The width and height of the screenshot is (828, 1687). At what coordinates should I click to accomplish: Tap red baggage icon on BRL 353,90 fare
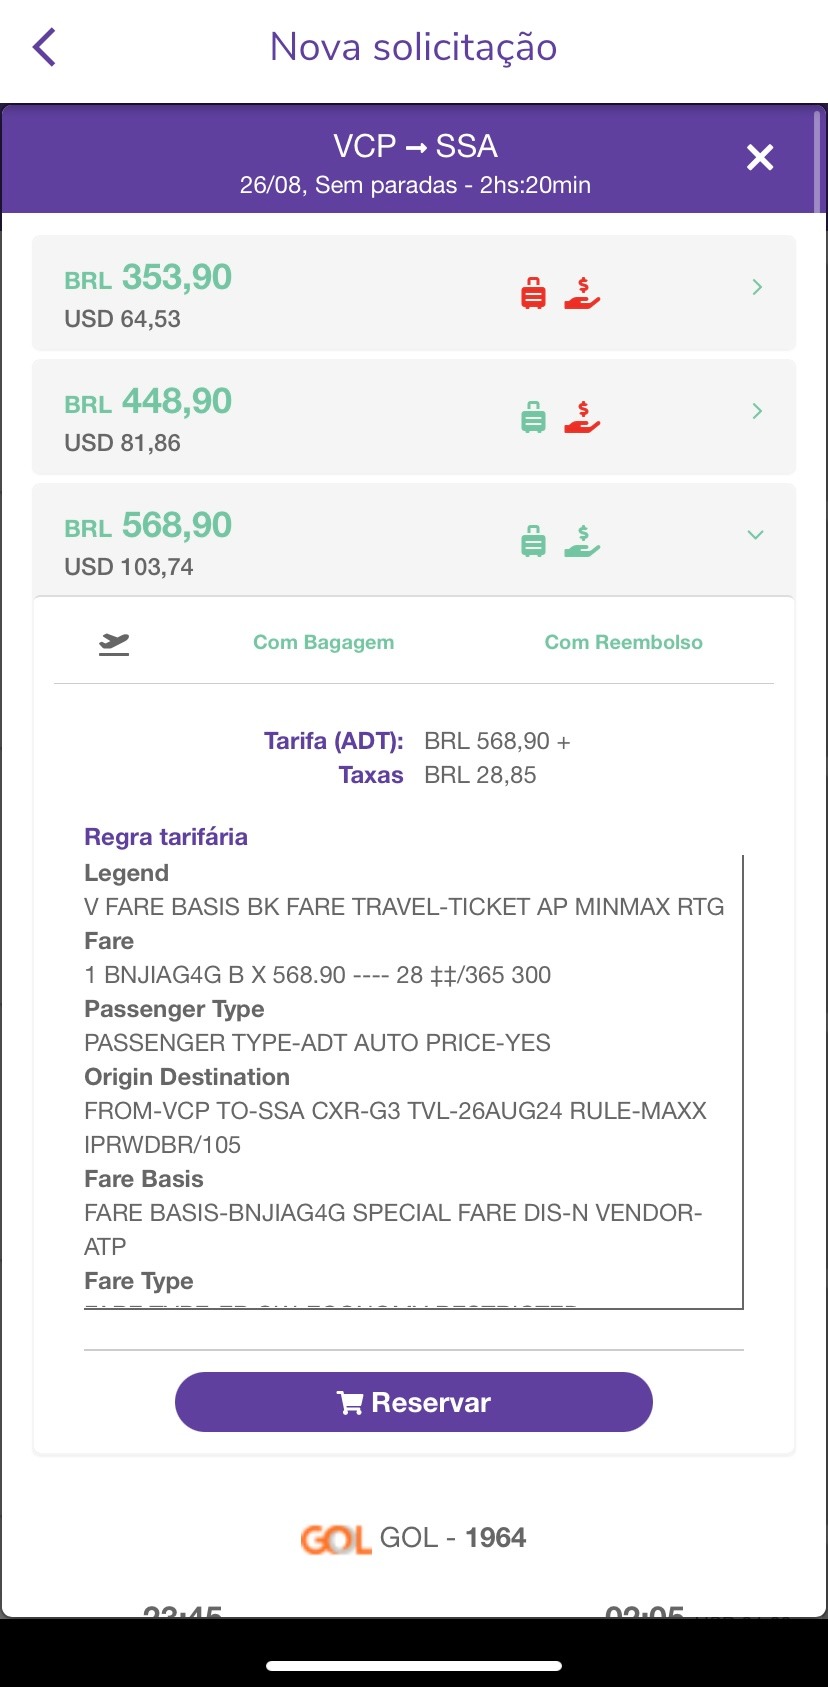pos(534,294)
